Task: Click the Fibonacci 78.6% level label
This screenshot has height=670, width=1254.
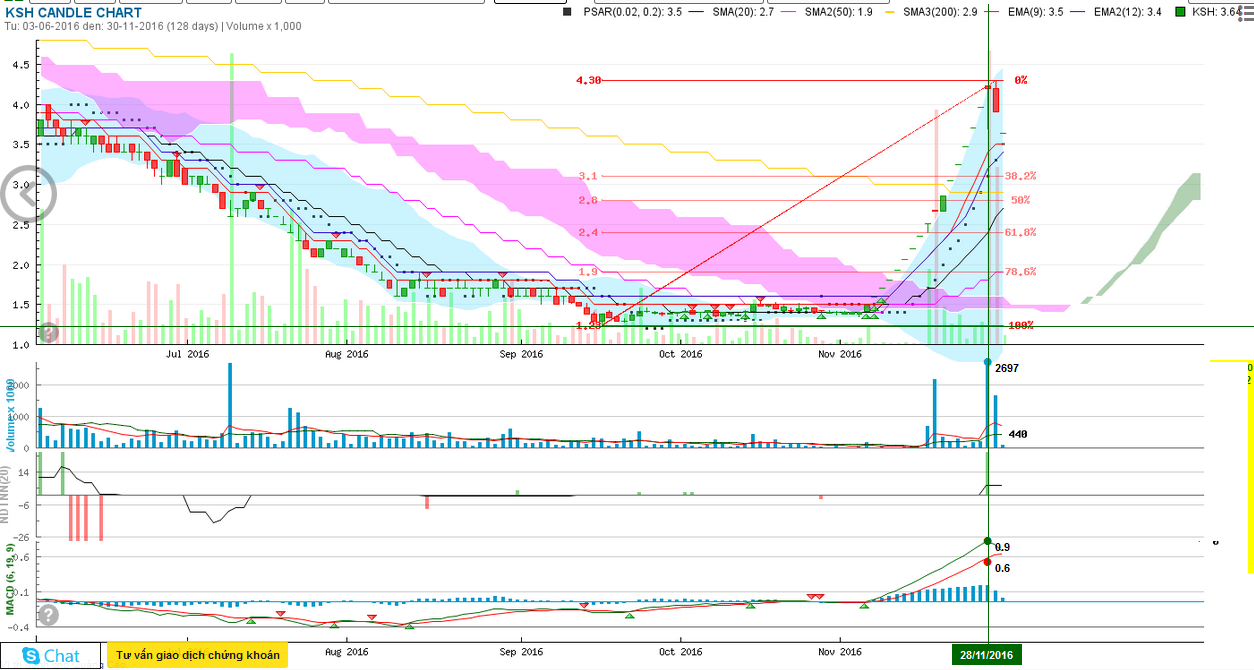Action: point(1020,271)
